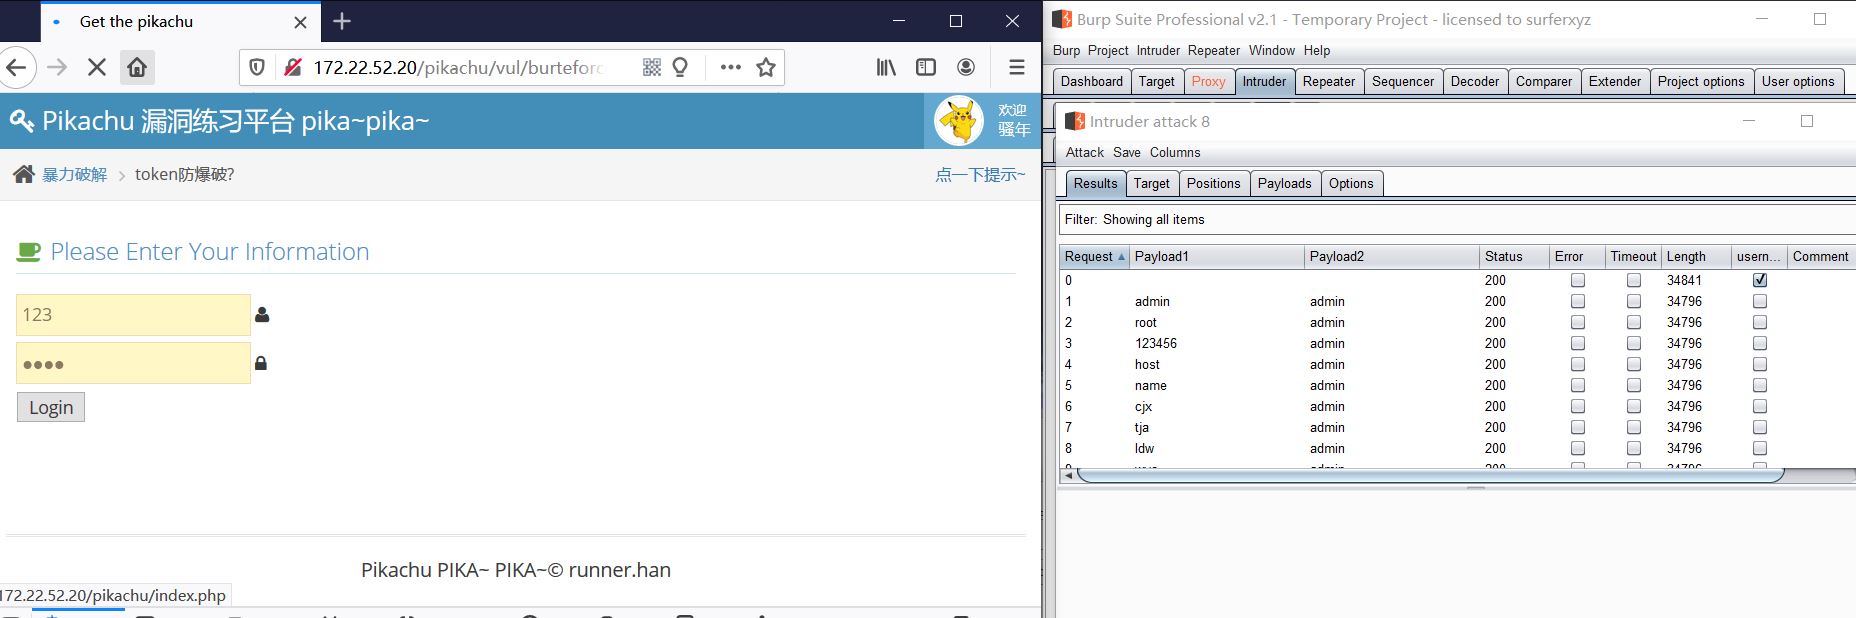This screenshot has height=618, width=1856.
Task: Open the Firefox hamburger menu
Action: (1017, 67)
